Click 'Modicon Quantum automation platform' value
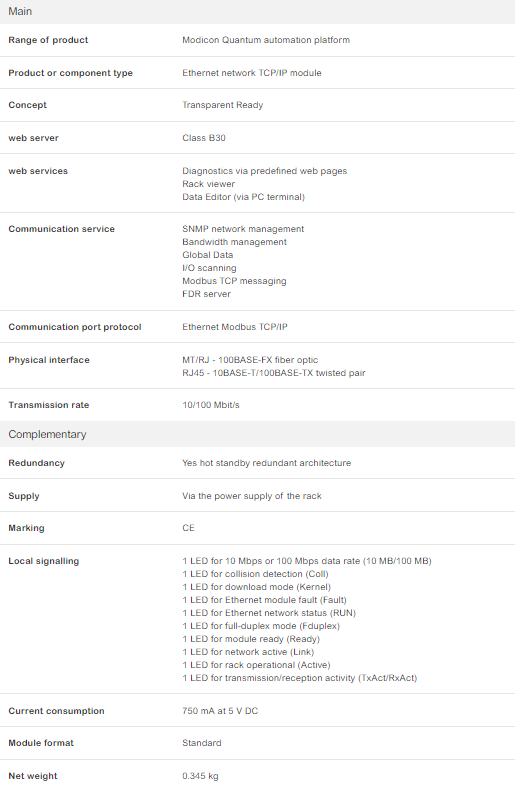Image resolution: width=515 pixels, height=789 pixels. coord(266,40)
